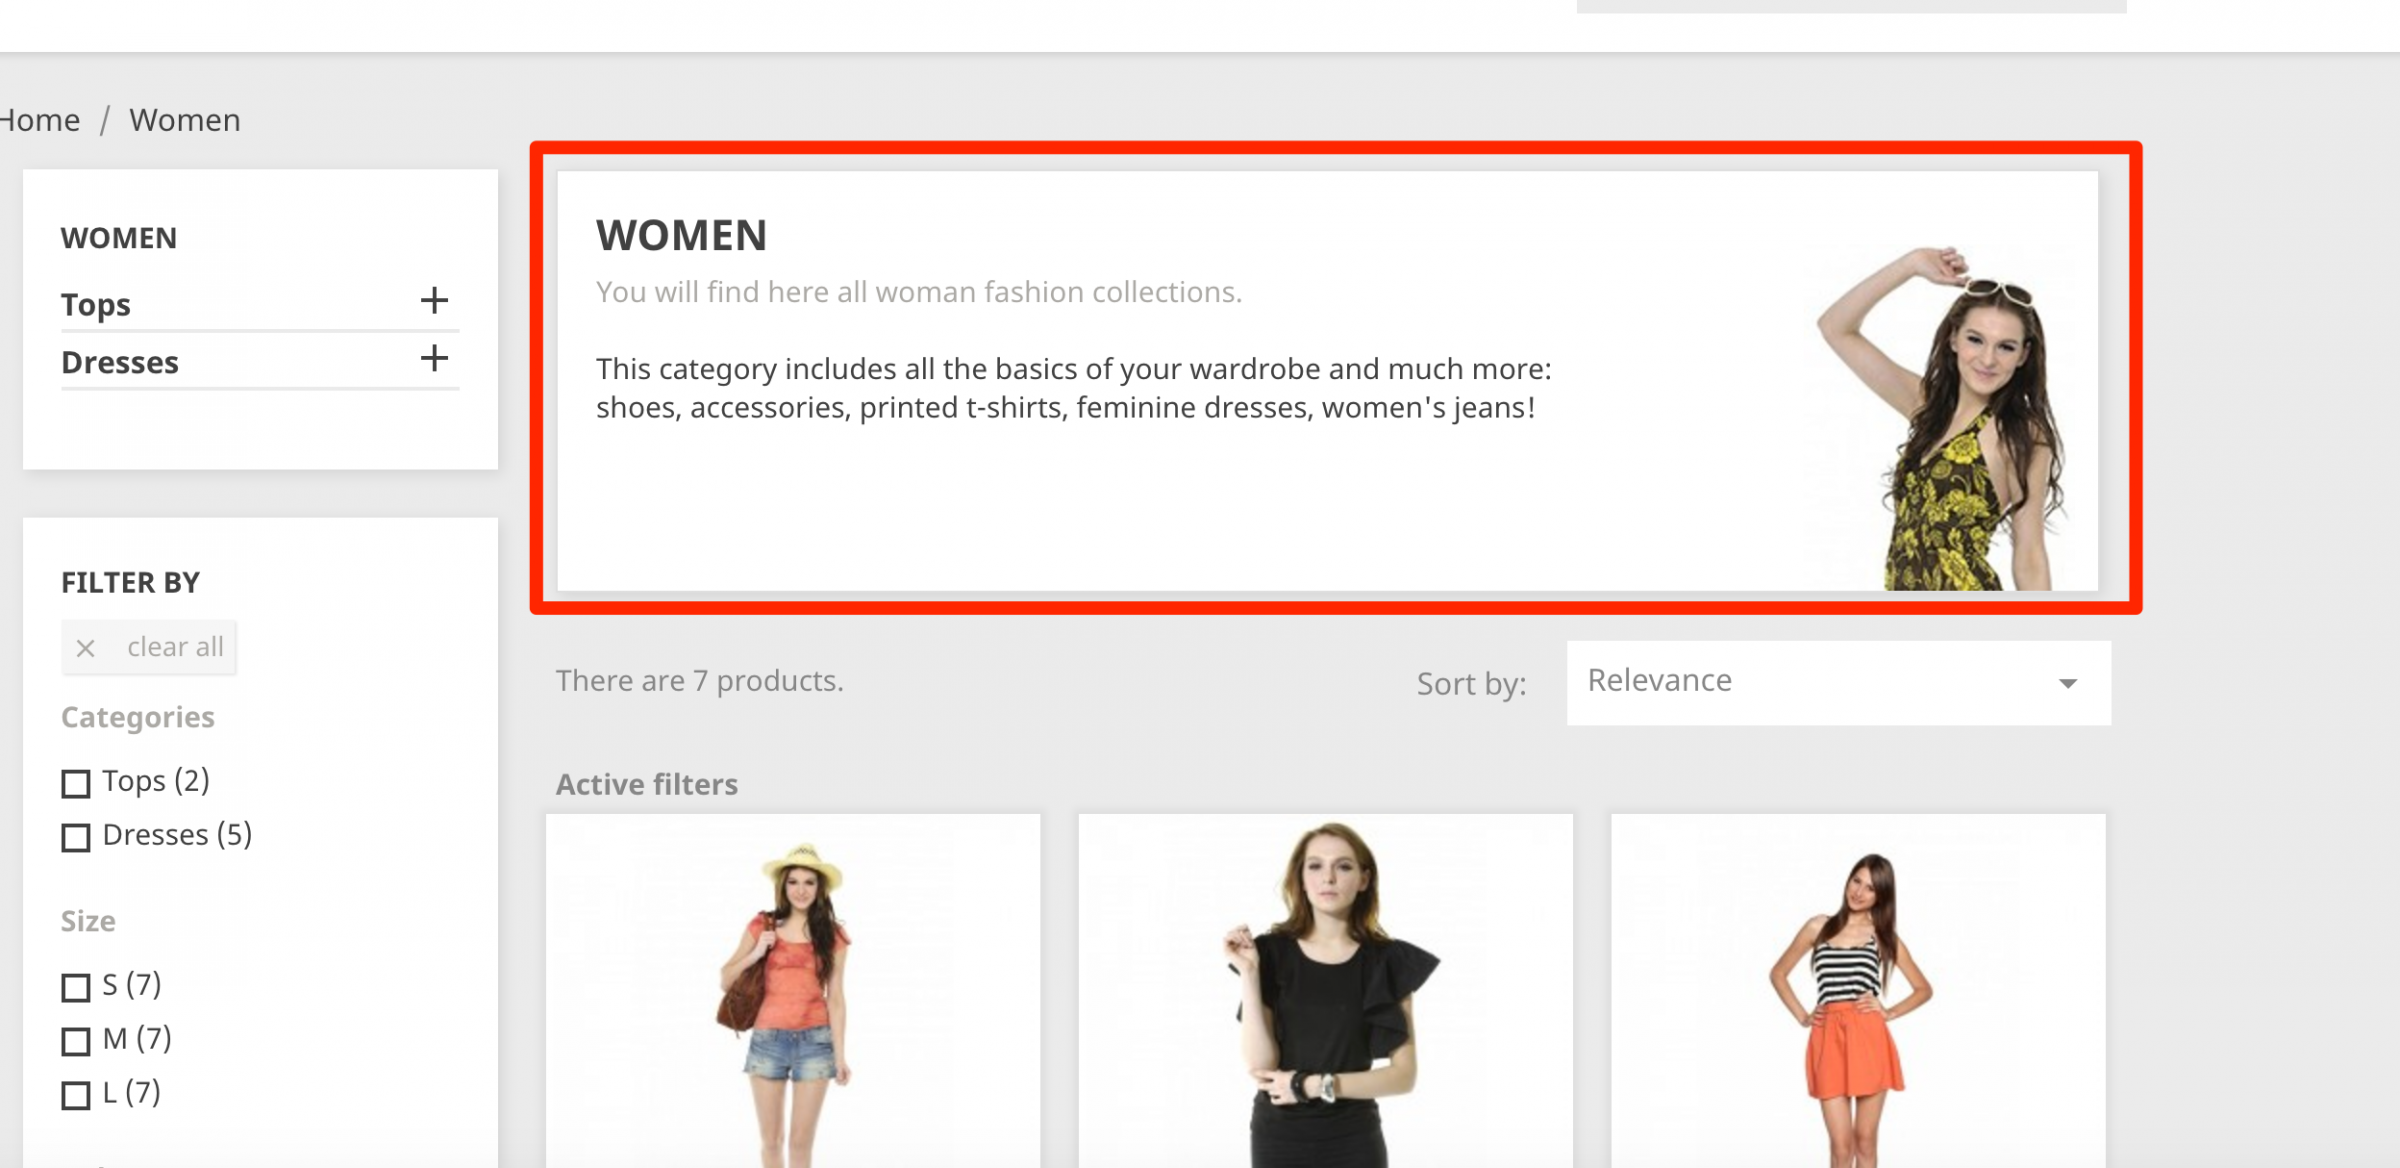Check the Tops (2) filter checkbox
Screen dimensions: 2400x1168
pos(76,783)
